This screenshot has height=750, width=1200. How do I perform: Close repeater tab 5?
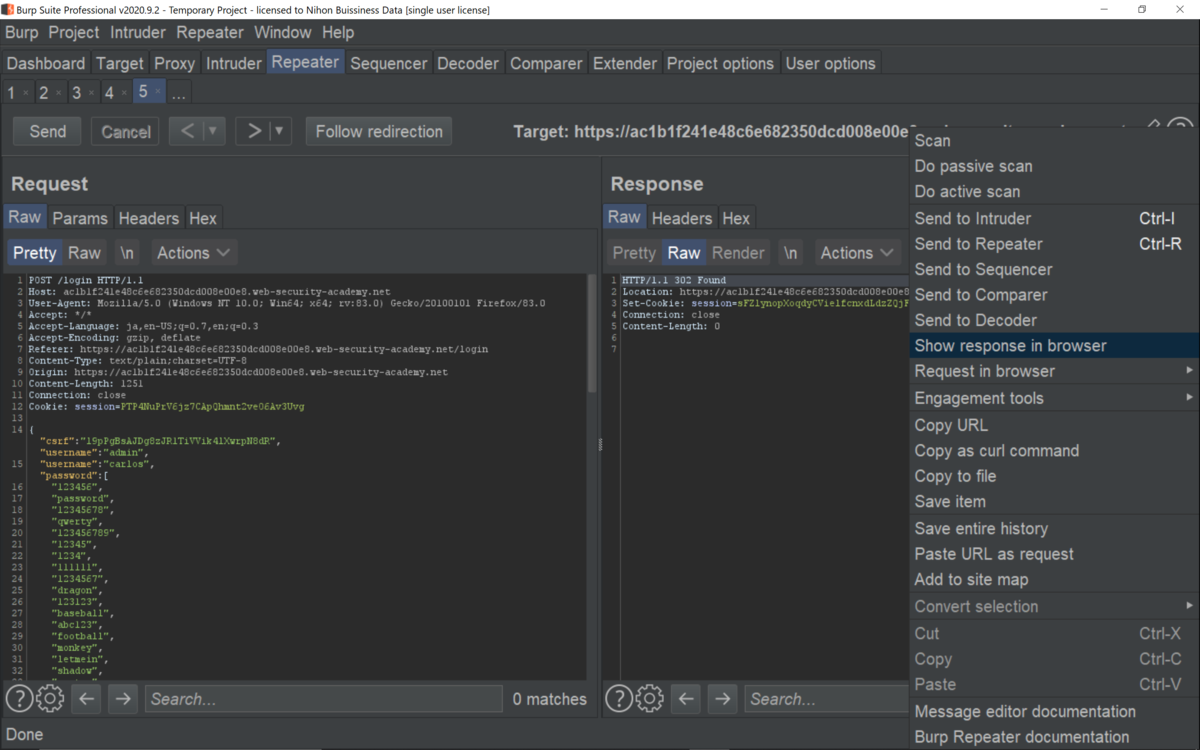[x=158, y=92]
